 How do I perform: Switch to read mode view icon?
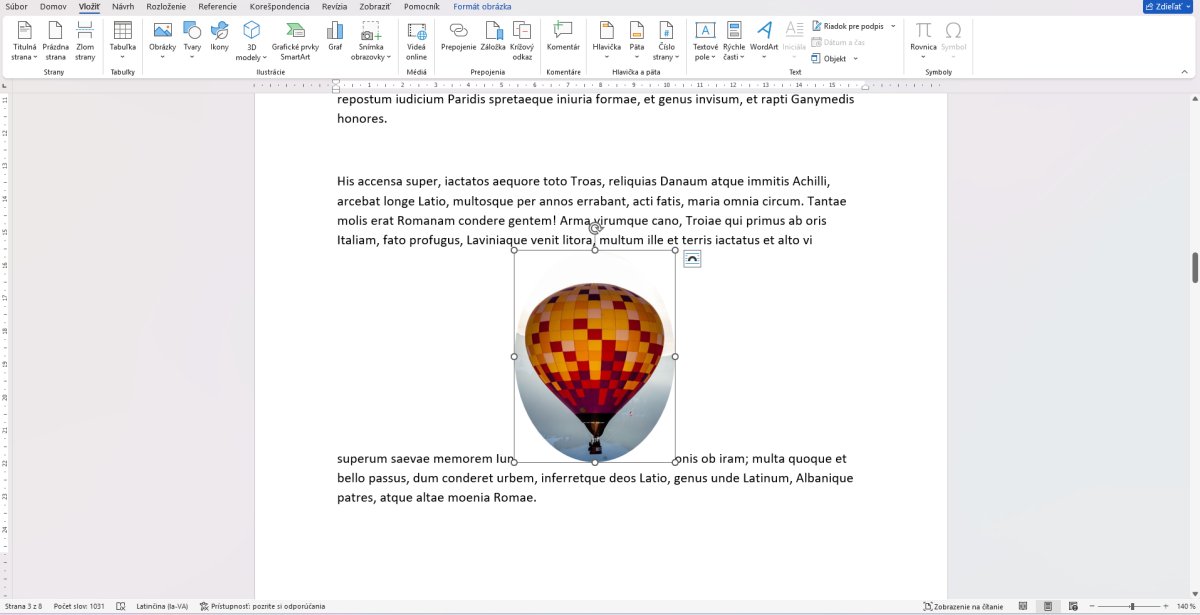click(x=1023, y=606)
